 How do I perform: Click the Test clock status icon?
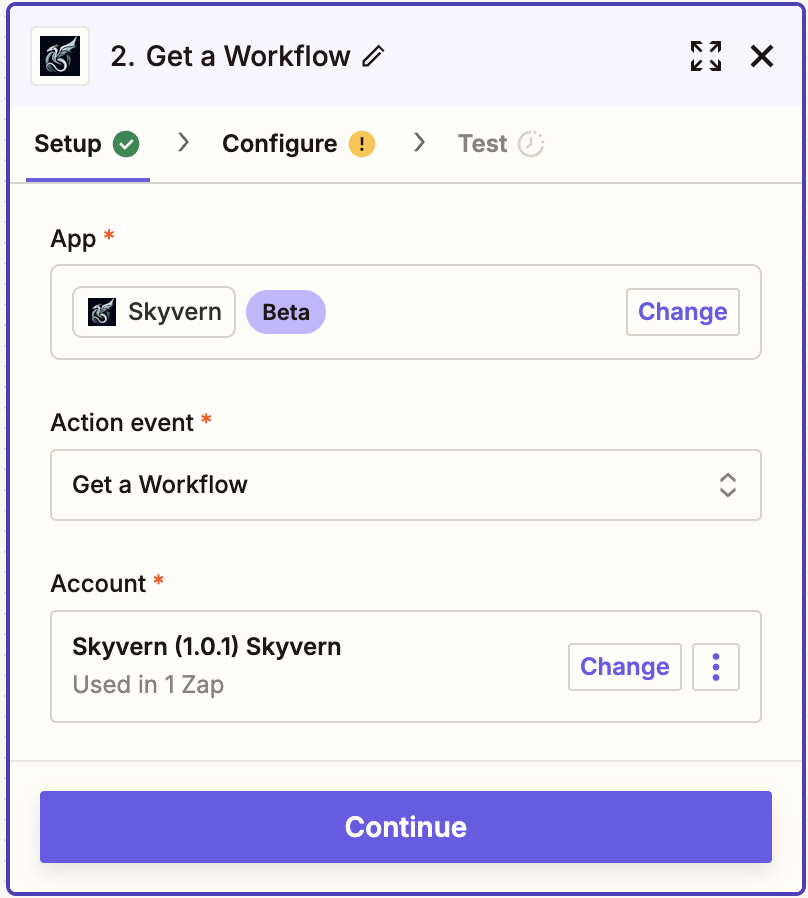pos(531,144)
